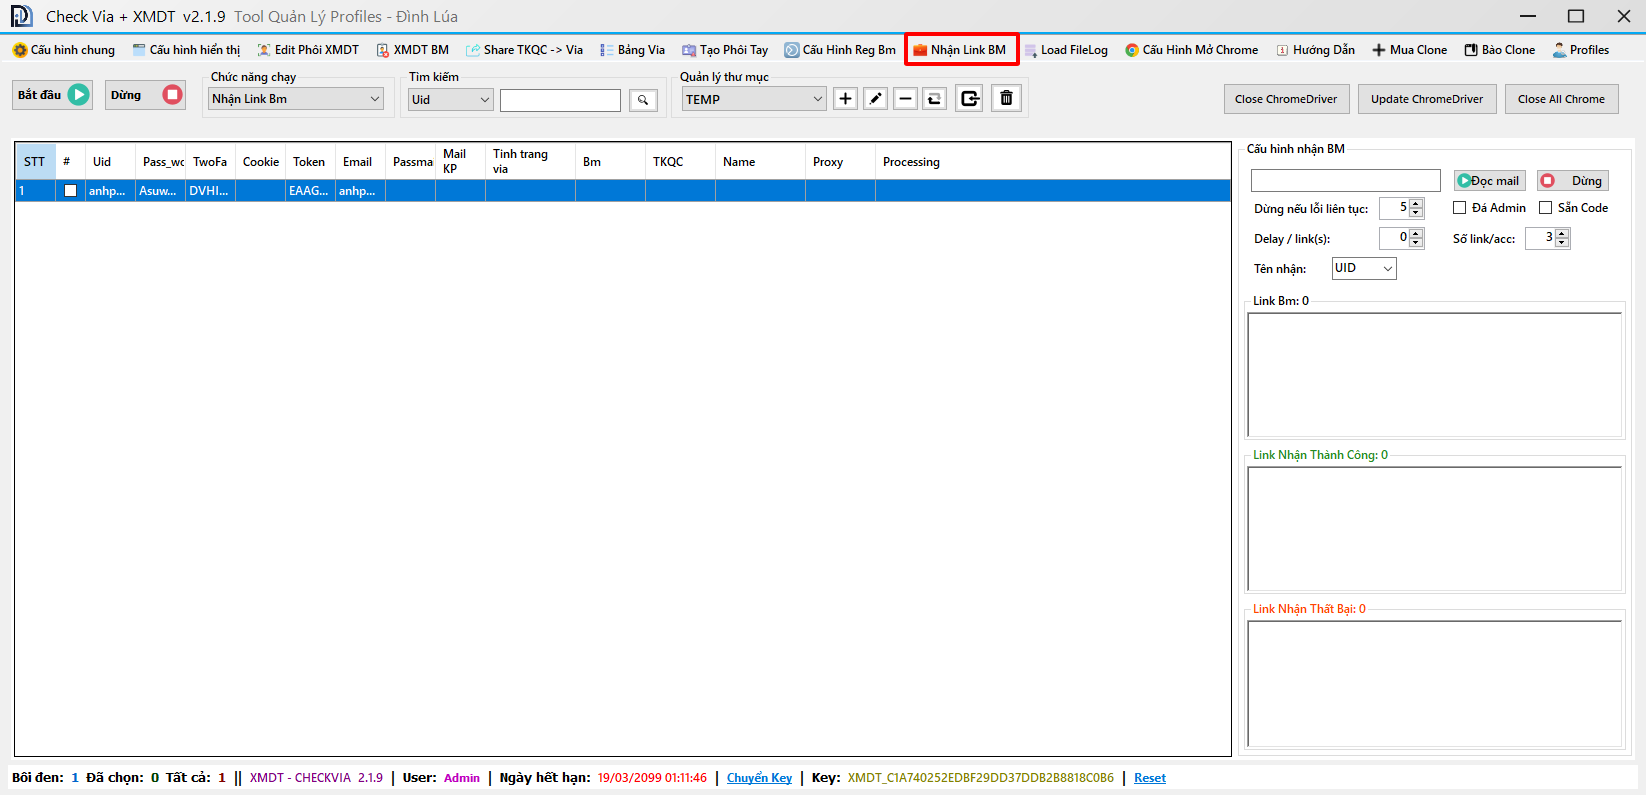1646x795 pixels.
Task: Open the Tên nhận UID dropdown
Action: 1364,268
